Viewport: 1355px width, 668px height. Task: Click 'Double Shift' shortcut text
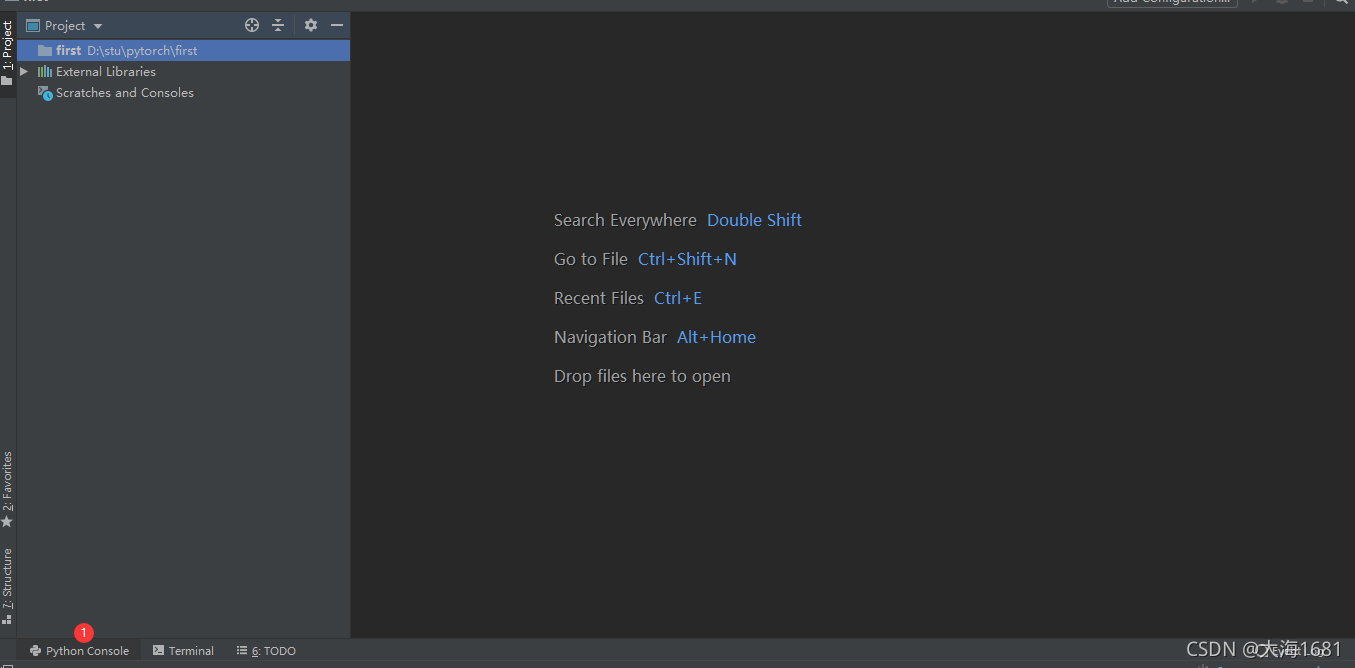[x=754, y=220]
